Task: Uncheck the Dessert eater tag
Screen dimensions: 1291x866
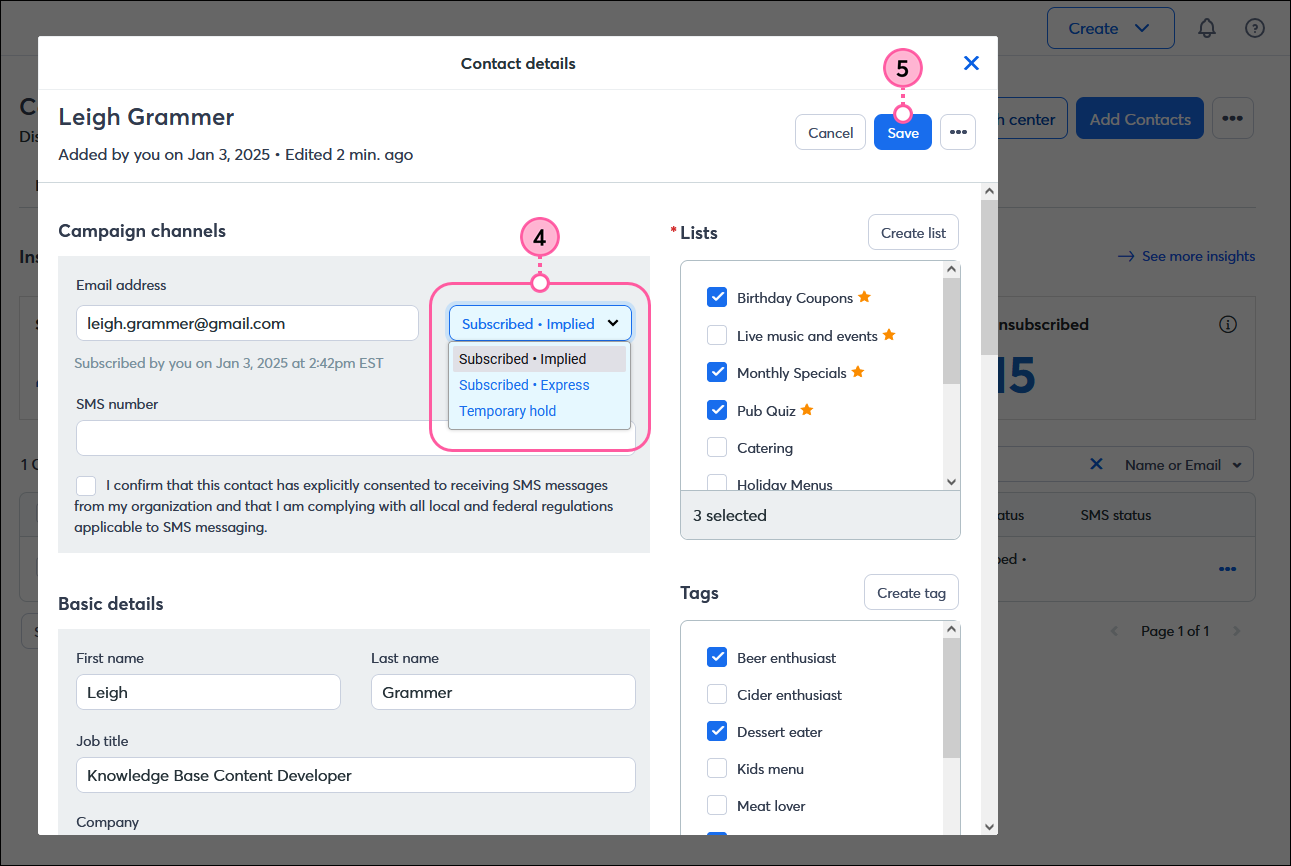Action: 717,731
